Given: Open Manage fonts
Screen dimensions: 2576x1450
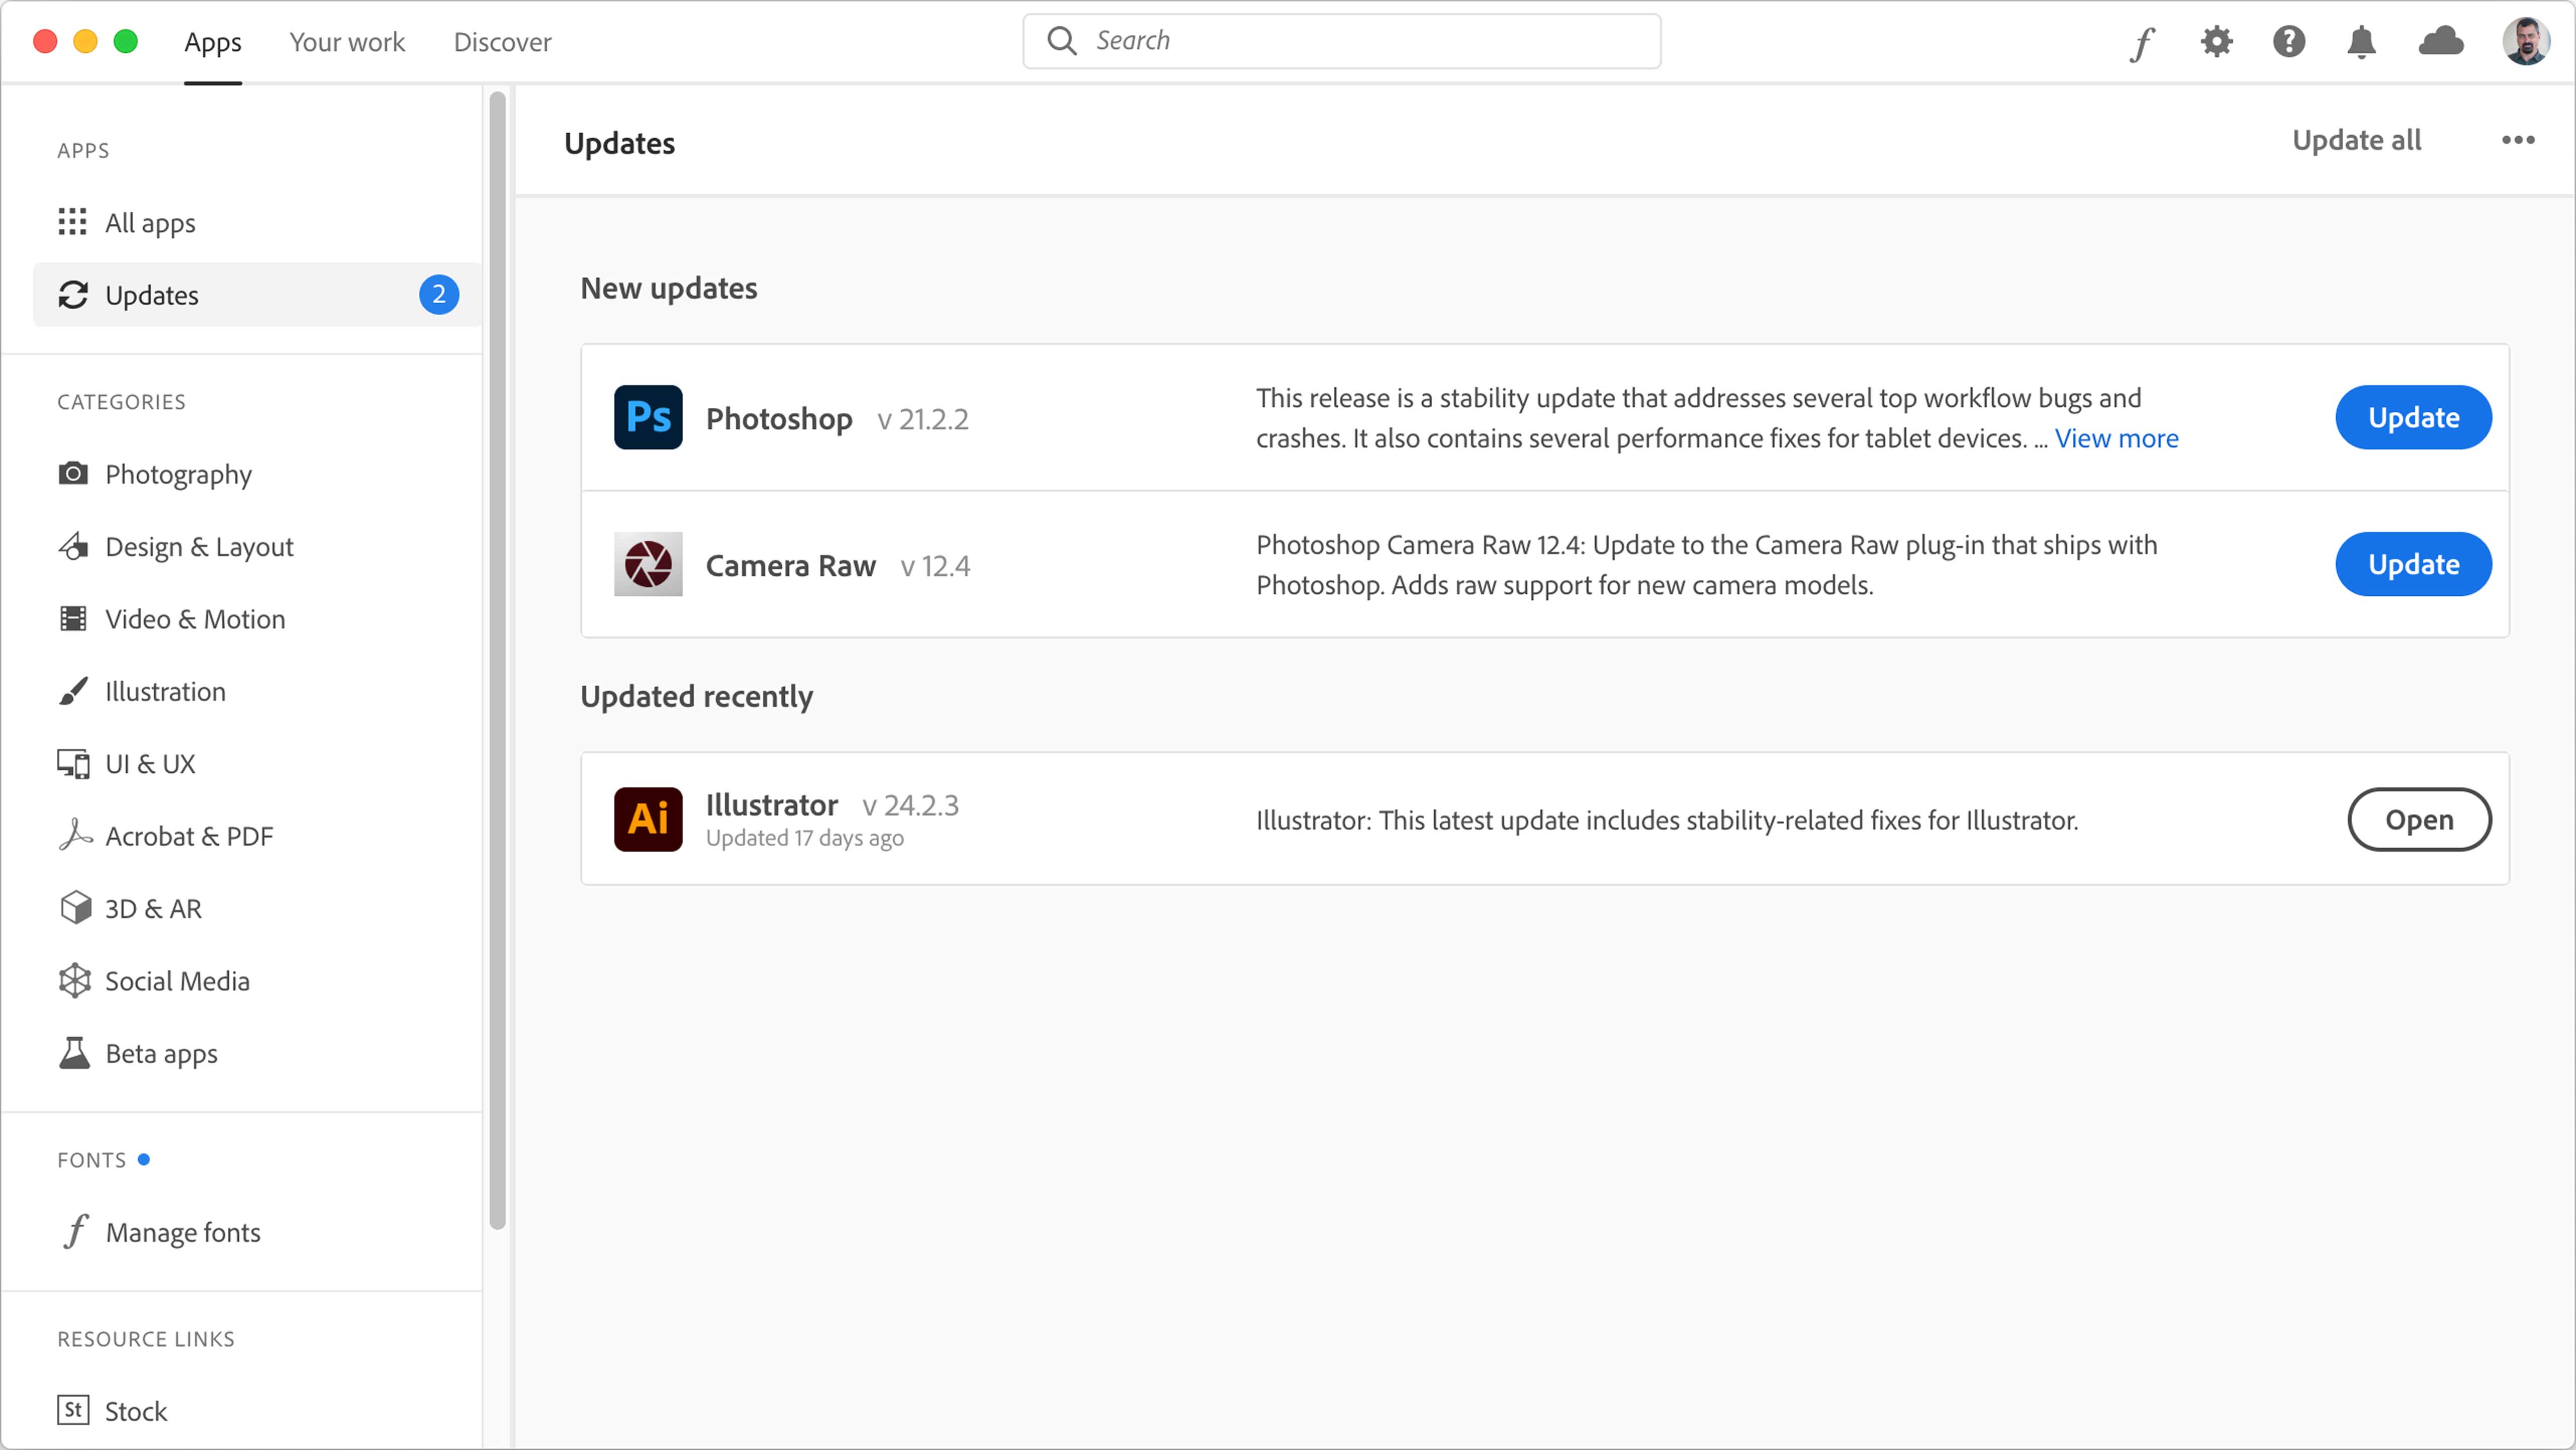Looking at the screenshot, I should click(258, 1232).
